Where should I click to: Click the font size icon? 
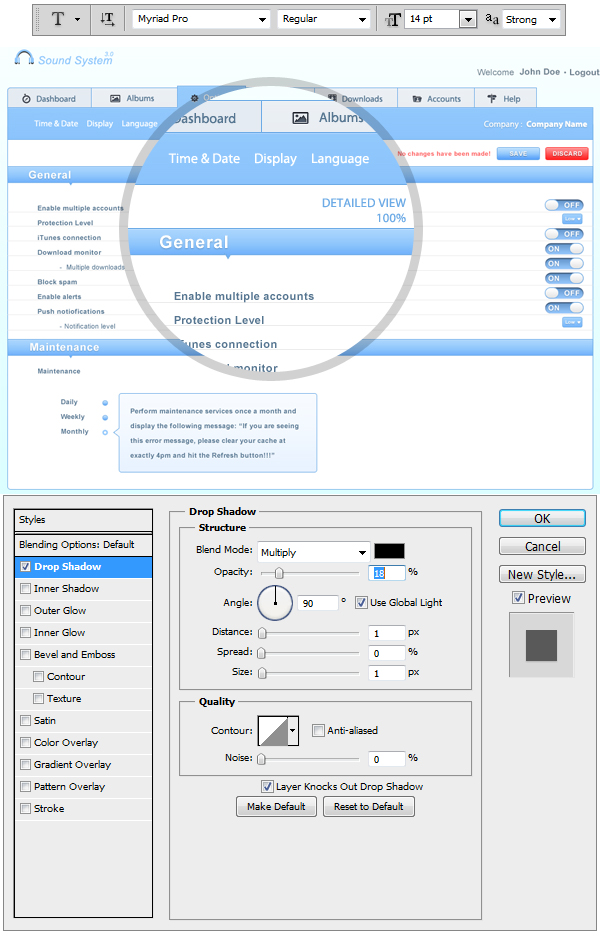pyautogui.click(x=392, y=19)
